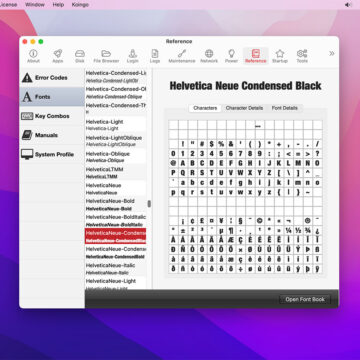Open the About toolbar section
The width and height of the screenshot is (360, 360).
pyautogui.click(x=33, y=56)
